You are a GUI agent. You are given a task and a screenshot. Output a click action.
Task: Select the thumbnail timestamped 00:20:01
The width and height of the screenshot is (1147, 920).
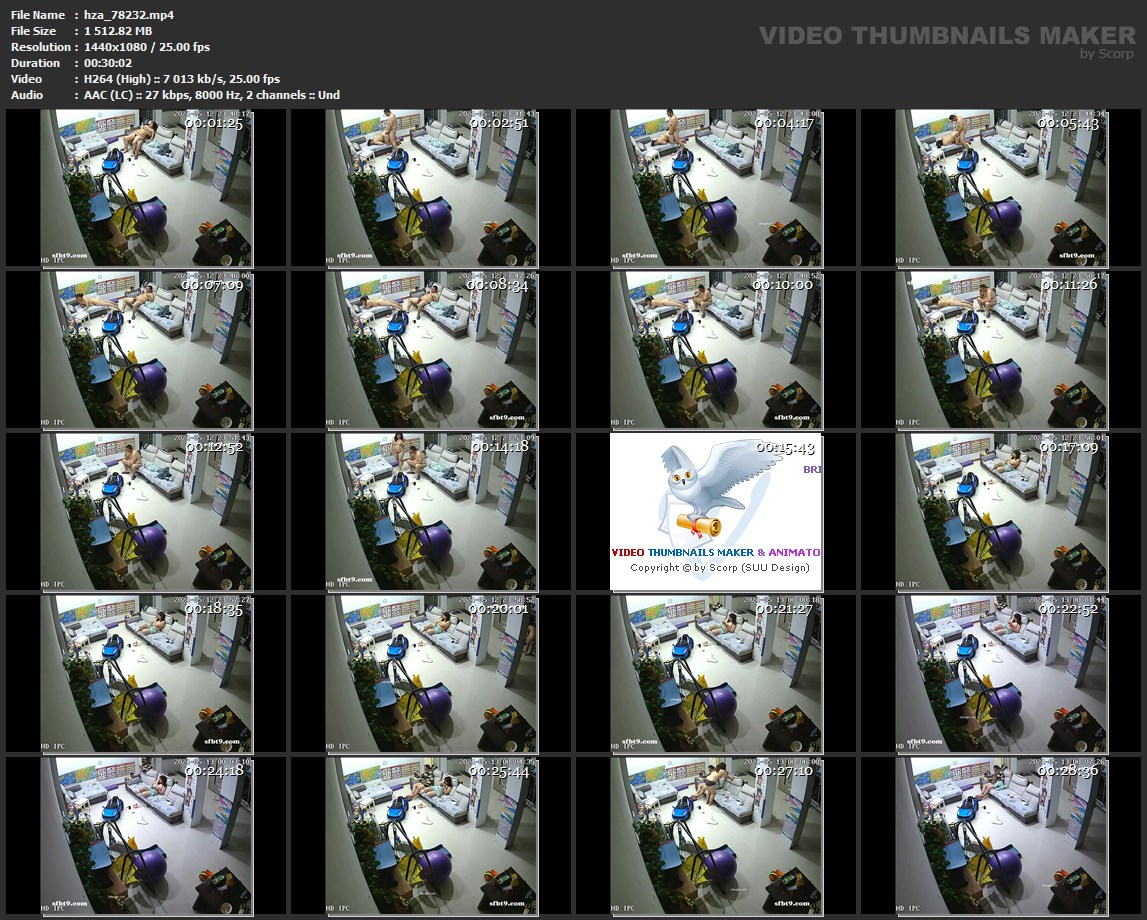tap(431, 673)
